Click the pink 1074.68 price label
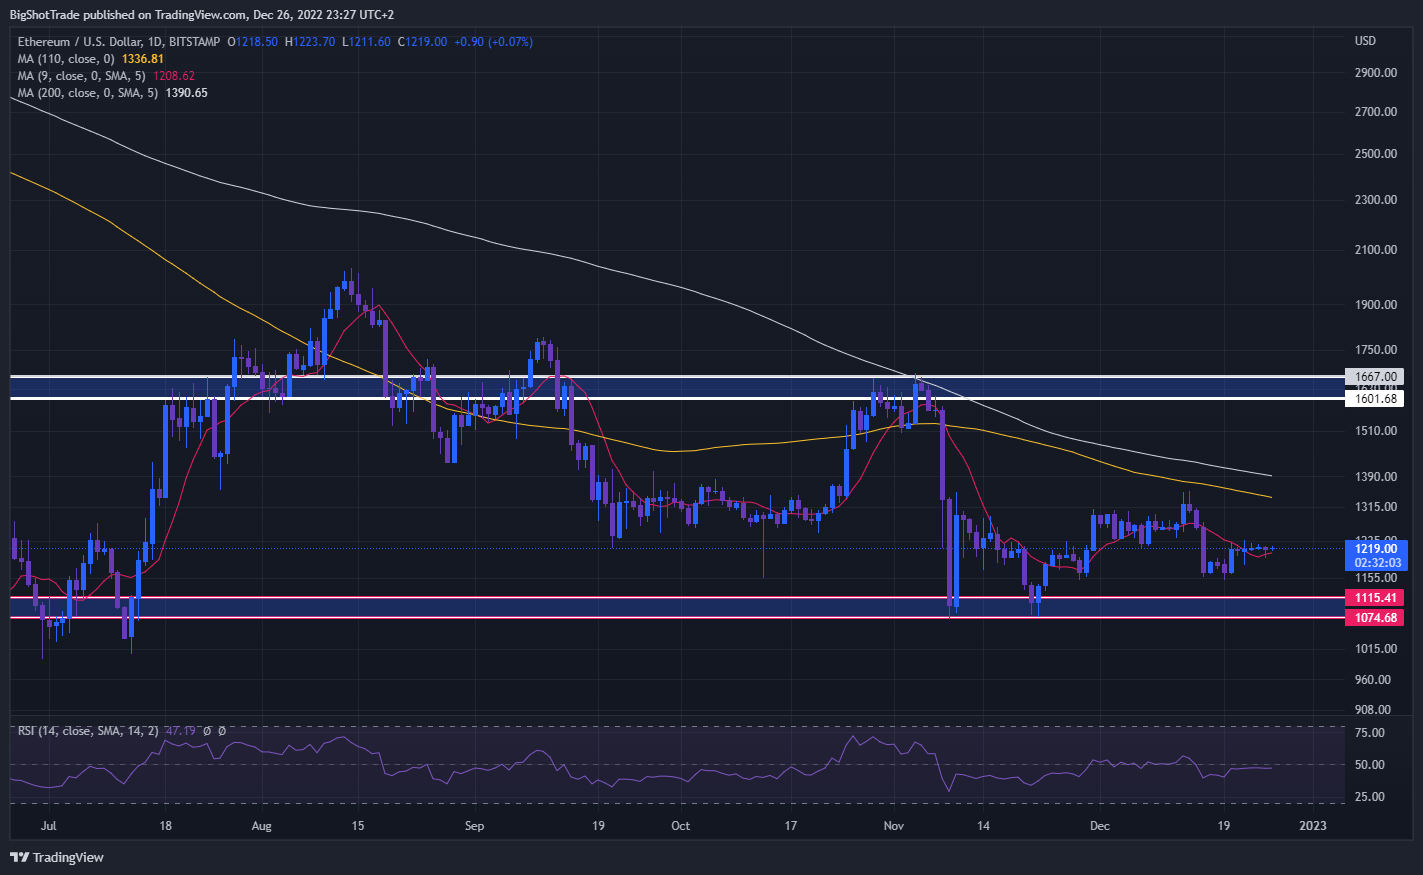This screenshot has height=875, width=1423. point(1376,618)
